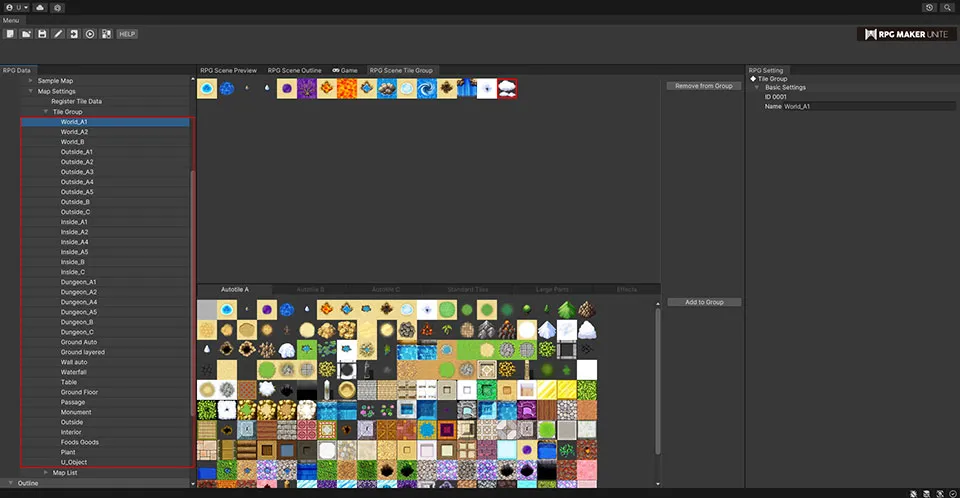Collapse the Basic Settings section

pos(760,87)
